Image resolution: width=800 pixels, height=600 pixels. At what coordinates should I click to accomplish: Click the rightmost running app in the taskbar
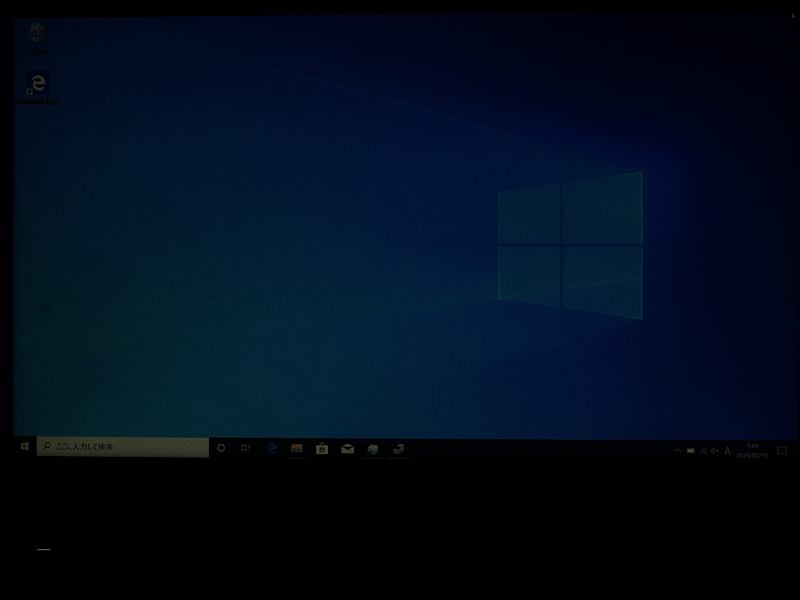(x=398, y=449)
